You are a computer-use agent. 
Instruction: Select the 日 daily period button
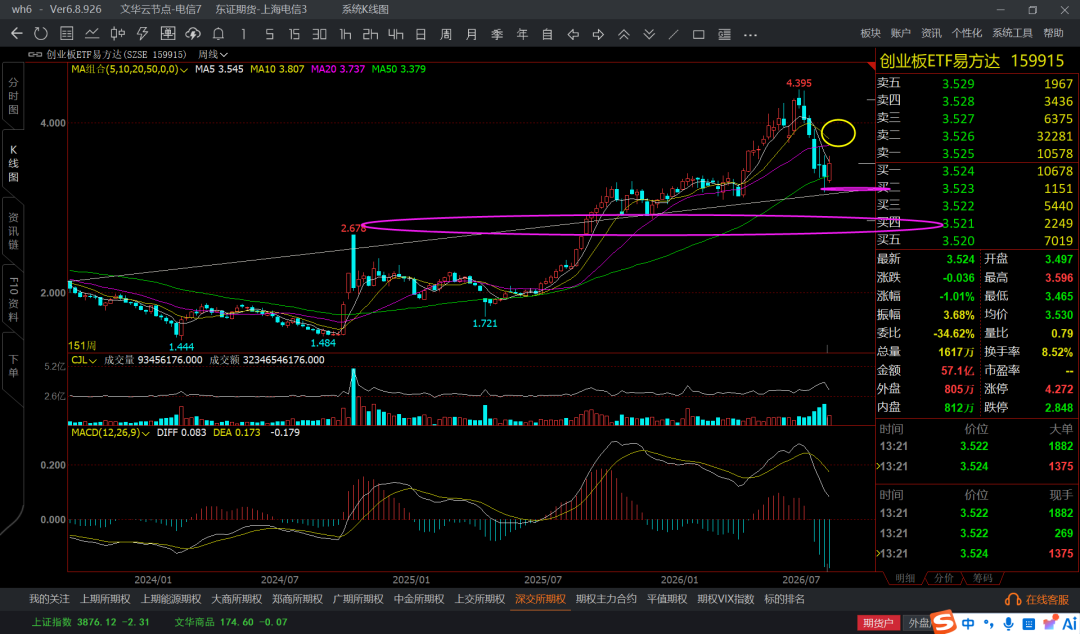420,34
